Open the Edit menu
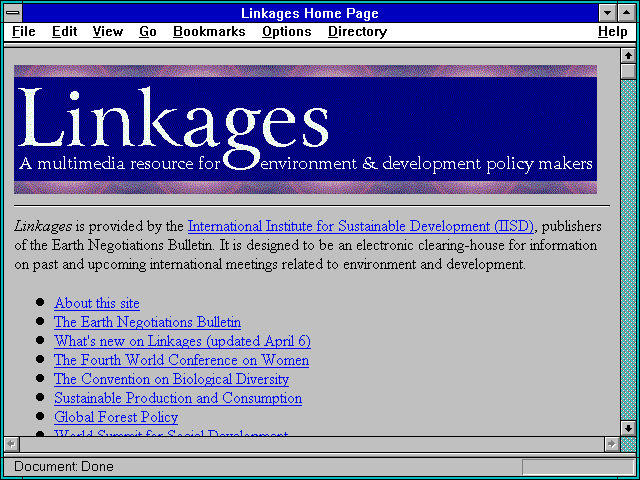Screen dimensions: 640x480 pyautogui.click(x=64, y=31)
